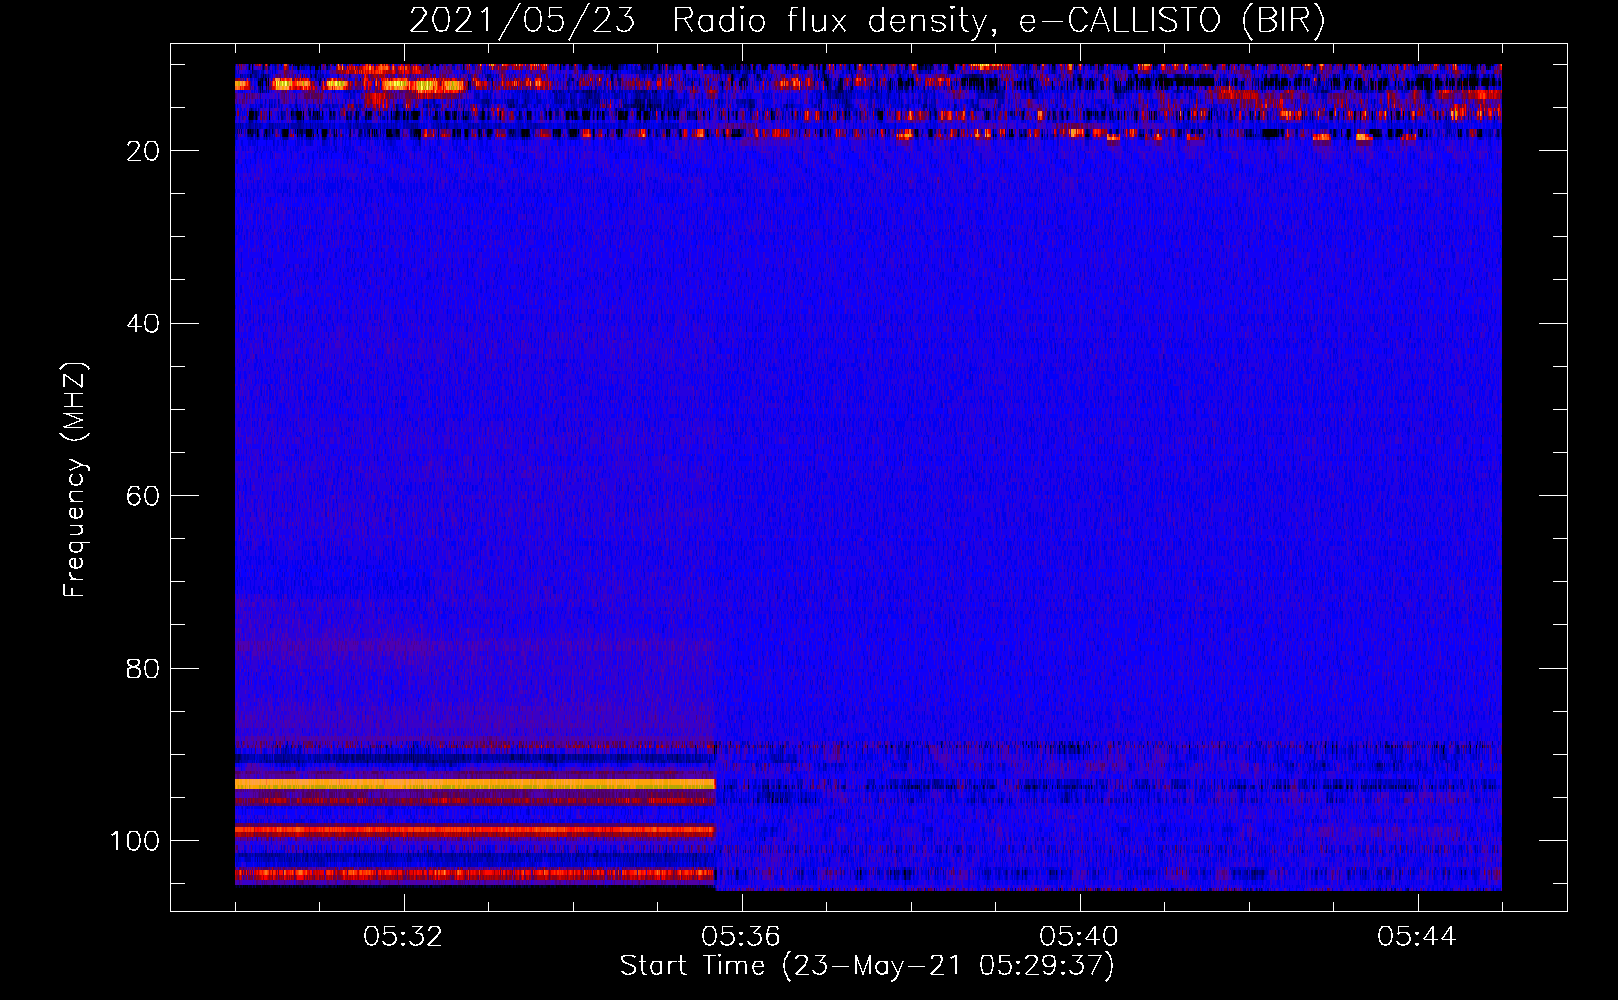This screenshot has width=1618, height=1000.
Task: Click the 05:44 time tick label
Action: tap(1417, 937)
